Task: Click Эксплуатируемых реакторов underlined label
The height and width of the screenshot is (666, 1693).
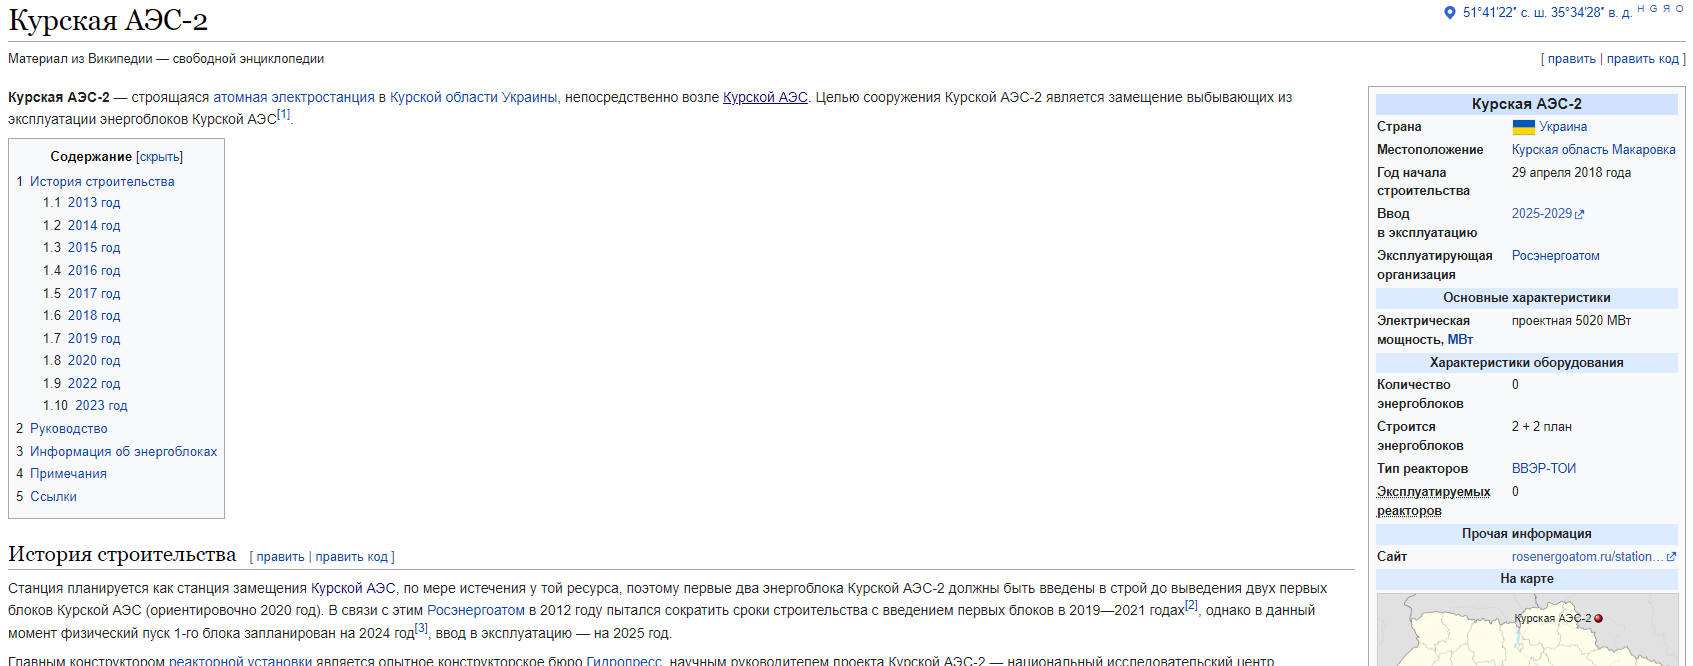Action: pos(1433,501)
